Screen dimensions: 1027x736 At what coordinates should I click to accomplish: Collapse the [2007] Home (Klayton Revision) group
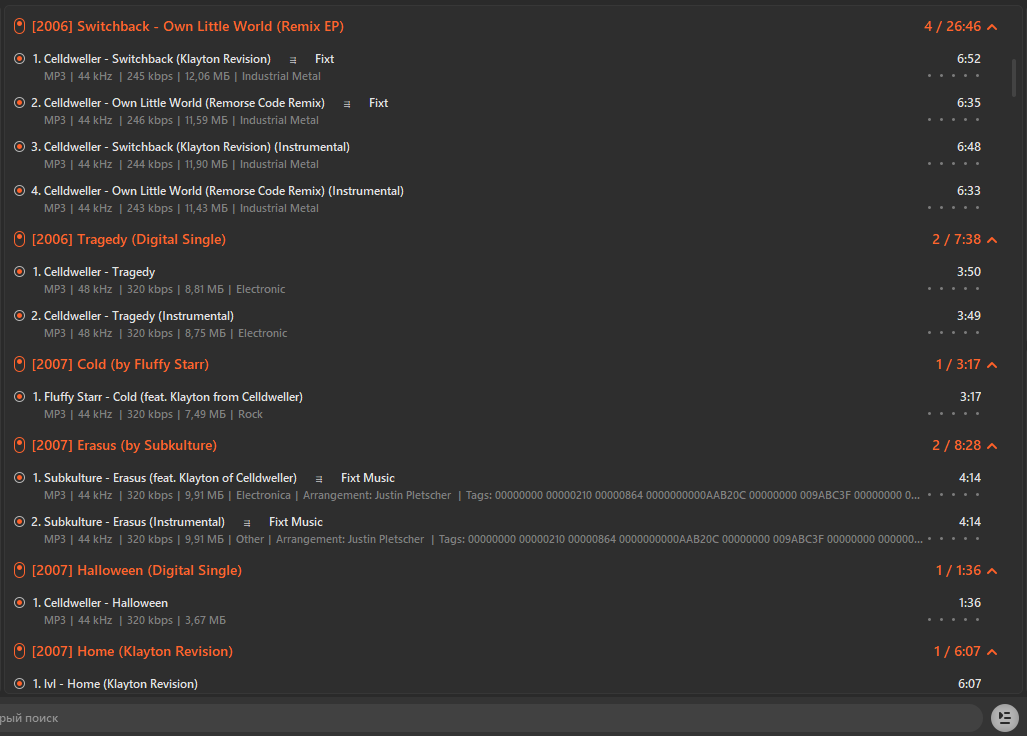[992, 652]
